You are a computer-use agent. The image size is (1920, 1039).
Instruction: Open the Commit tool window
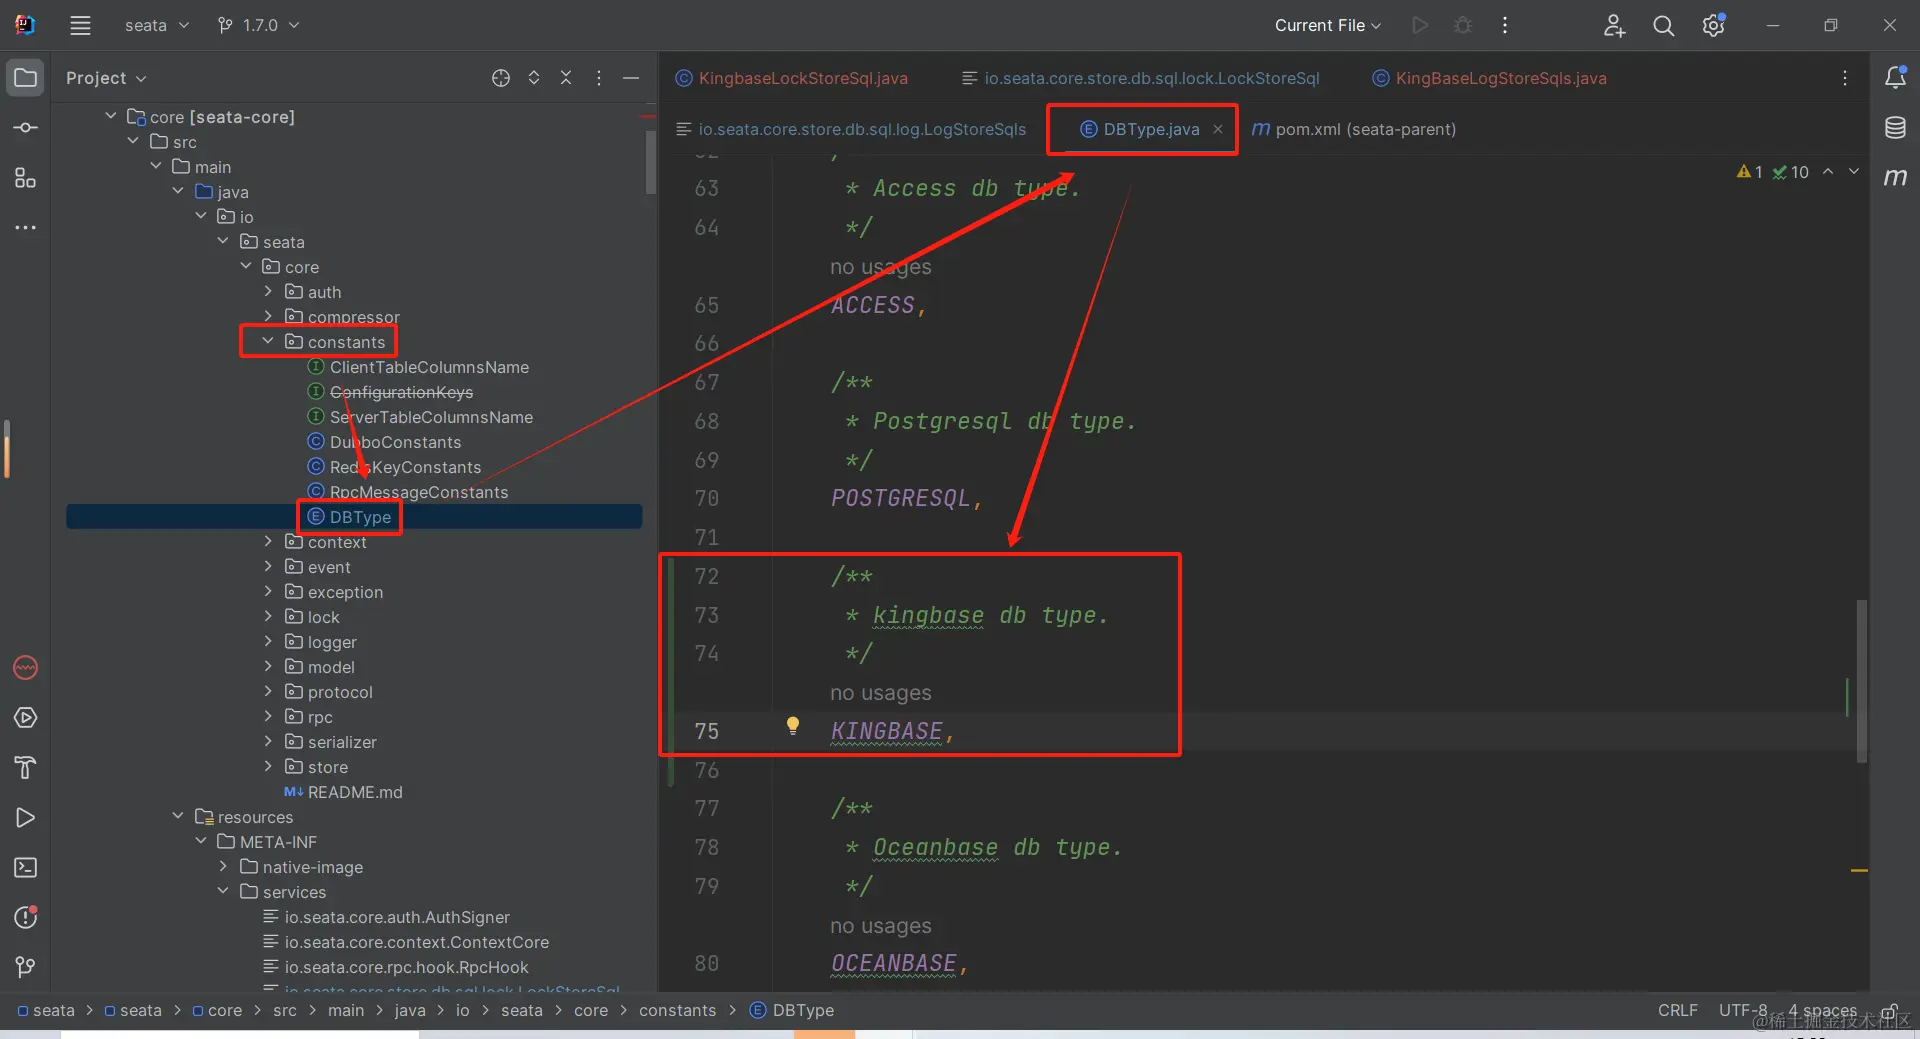pyautogui.click(x=26, y=128)
